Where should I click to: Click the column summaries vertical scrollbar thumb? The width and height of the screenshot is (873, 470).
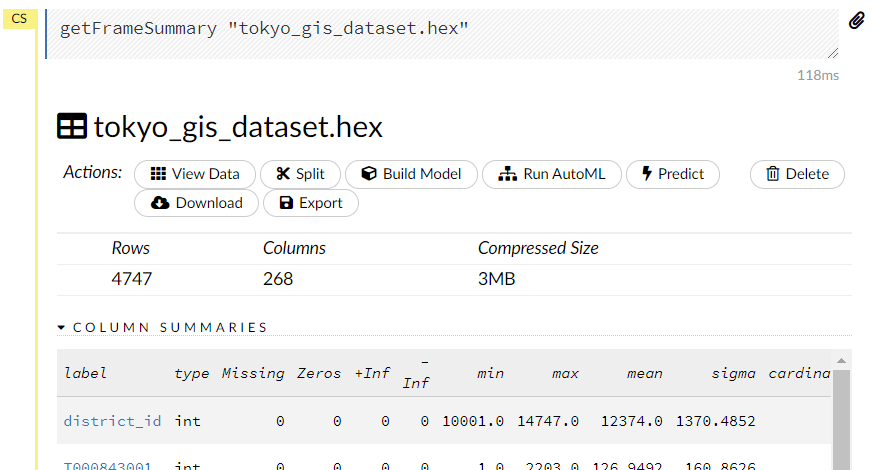[842, 420]
